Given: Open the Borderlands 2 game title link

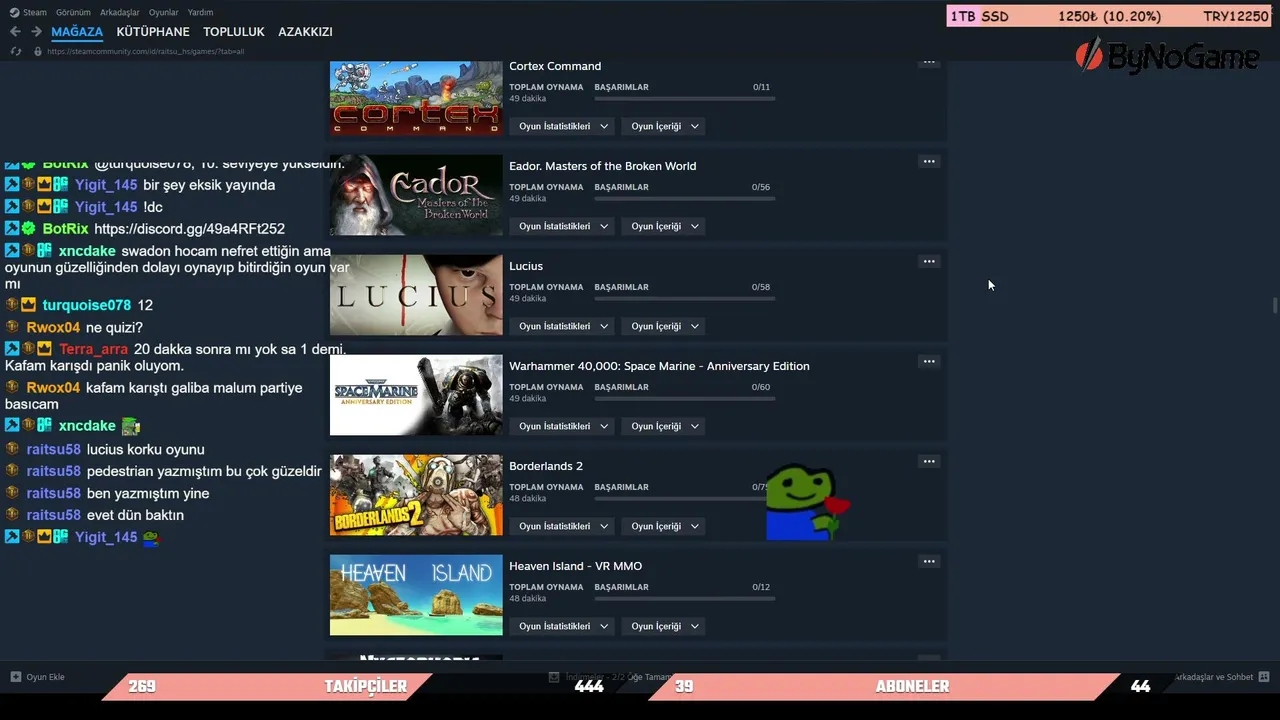Looking at the screenshot, I should click(x=546, y=466).
